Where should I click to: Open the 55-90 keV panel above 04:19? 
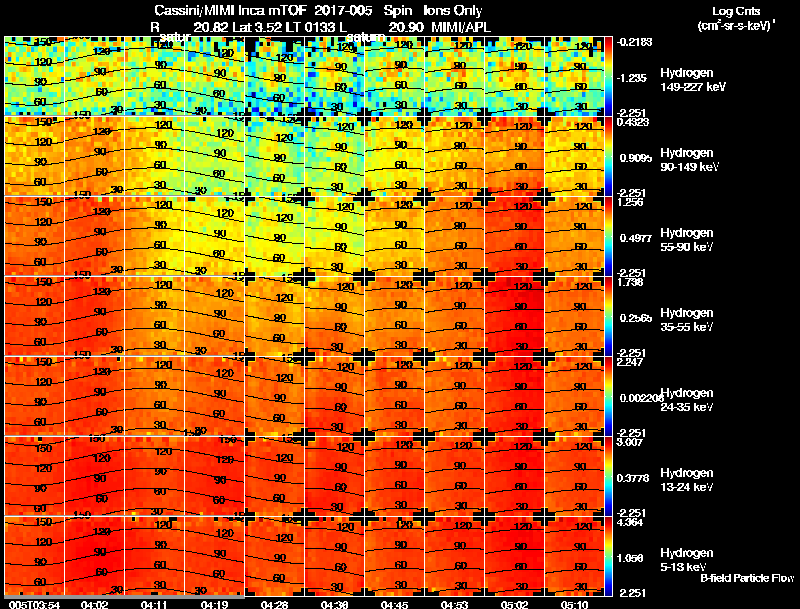pyautogui.click(x=214, y=236)
